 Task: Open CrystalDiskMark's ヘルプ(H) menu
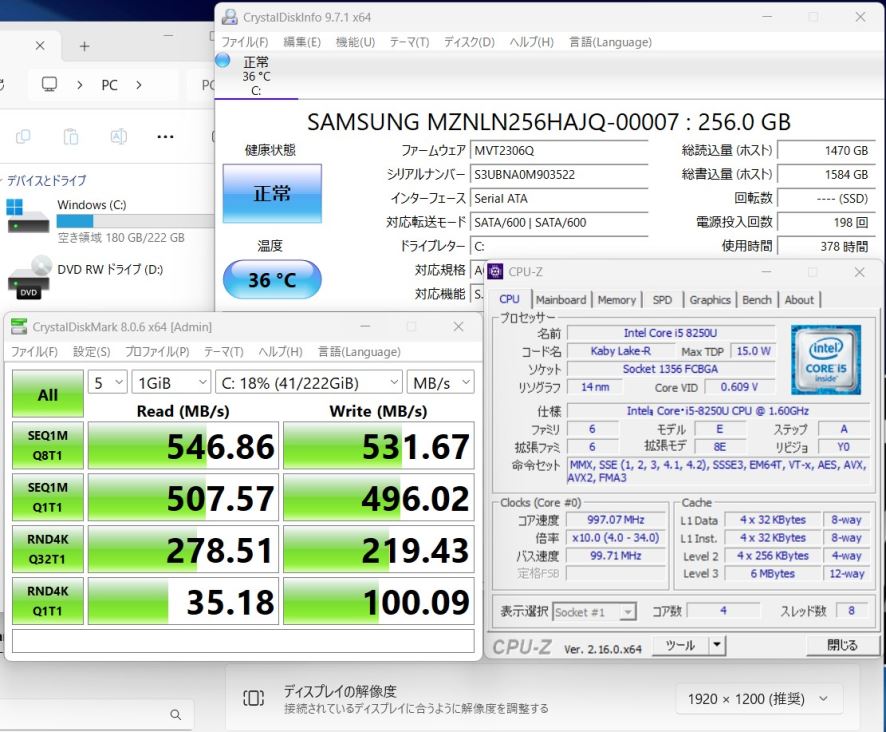pos(280,352)
